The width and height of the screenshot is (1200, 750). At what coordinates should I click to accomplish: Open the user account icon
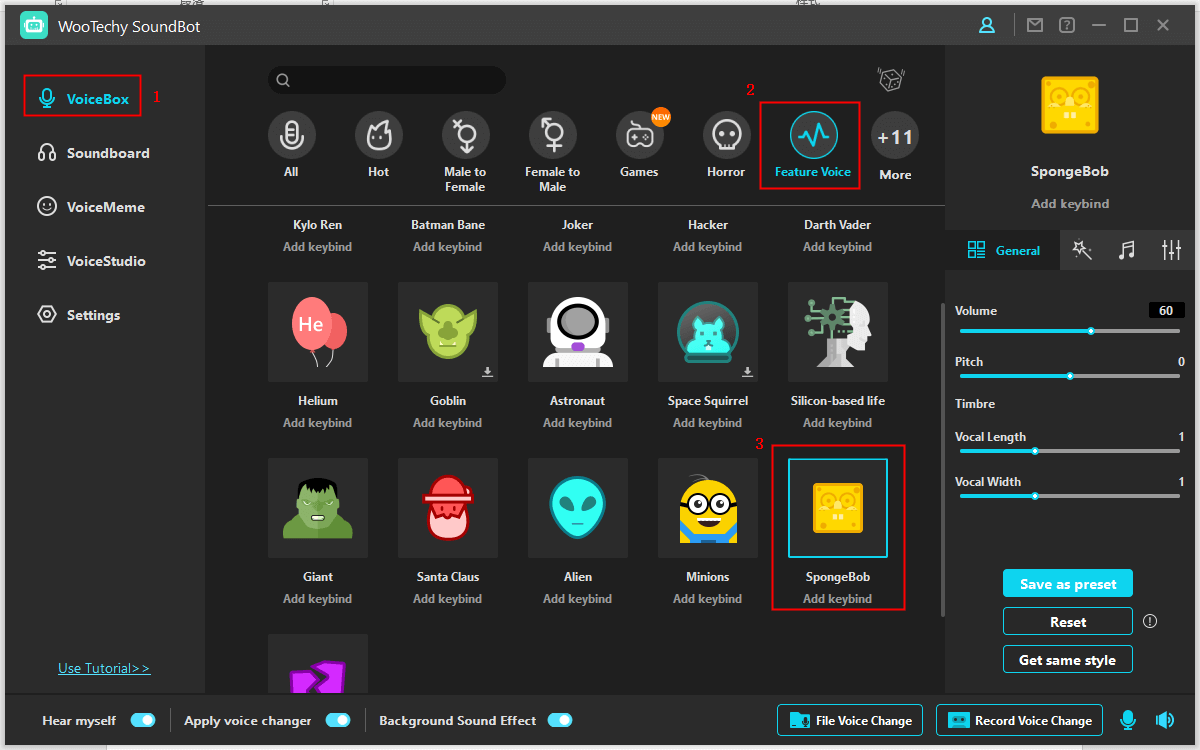pos(987,26)
